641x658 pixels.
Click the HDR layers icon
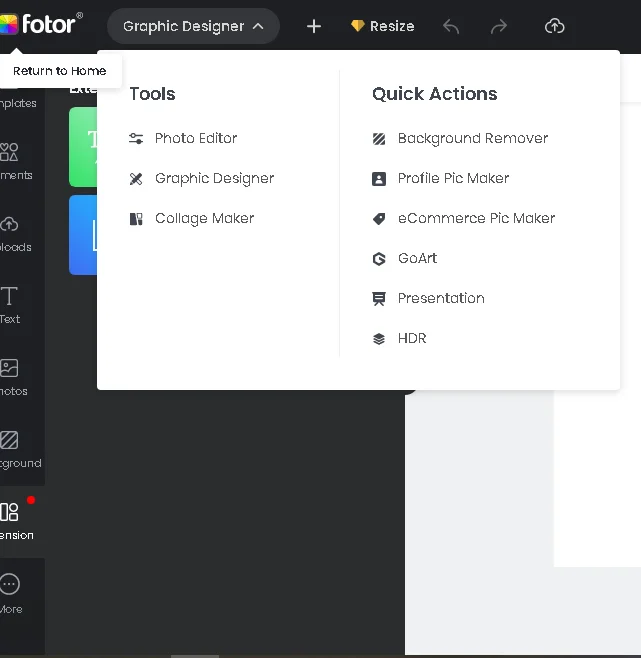tap(379, 339)
